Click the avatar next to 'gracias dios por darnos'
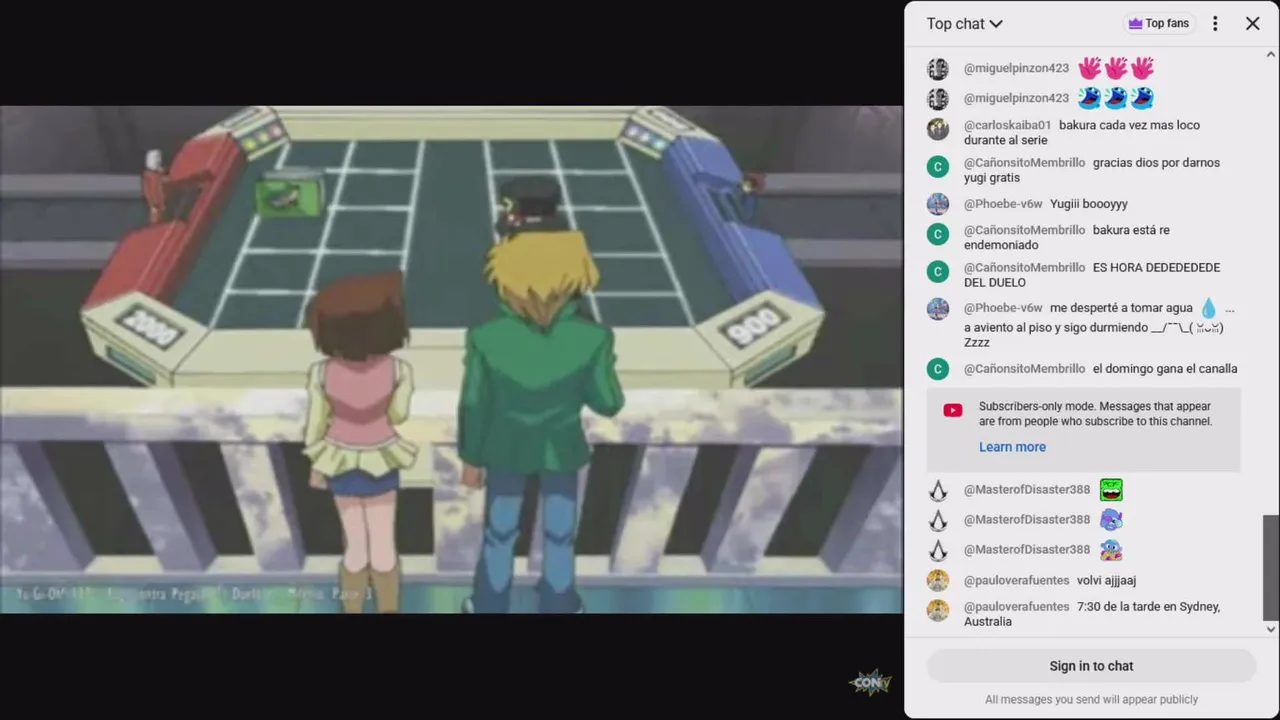This screenshot has height=720, width=1280. click(x=938, y=166)
